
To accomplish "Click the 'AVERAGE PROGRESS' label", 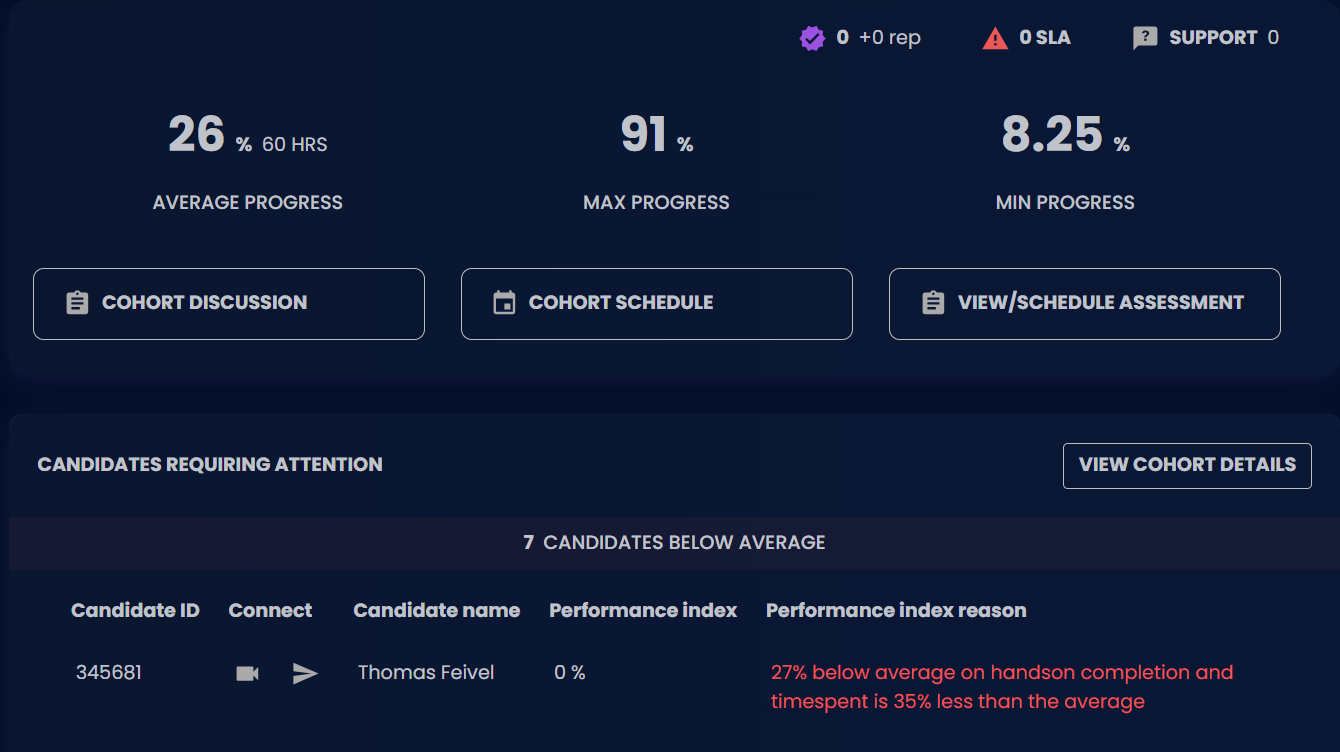I will pos(248,203).
